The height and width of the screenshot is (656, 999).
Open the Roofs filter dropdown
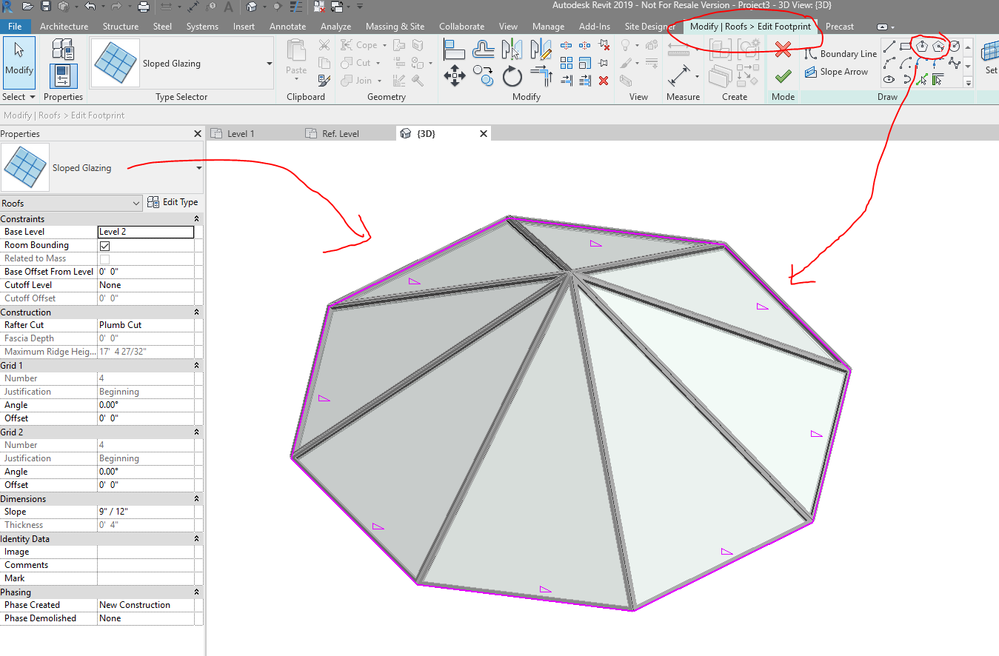tap(136, 203)
